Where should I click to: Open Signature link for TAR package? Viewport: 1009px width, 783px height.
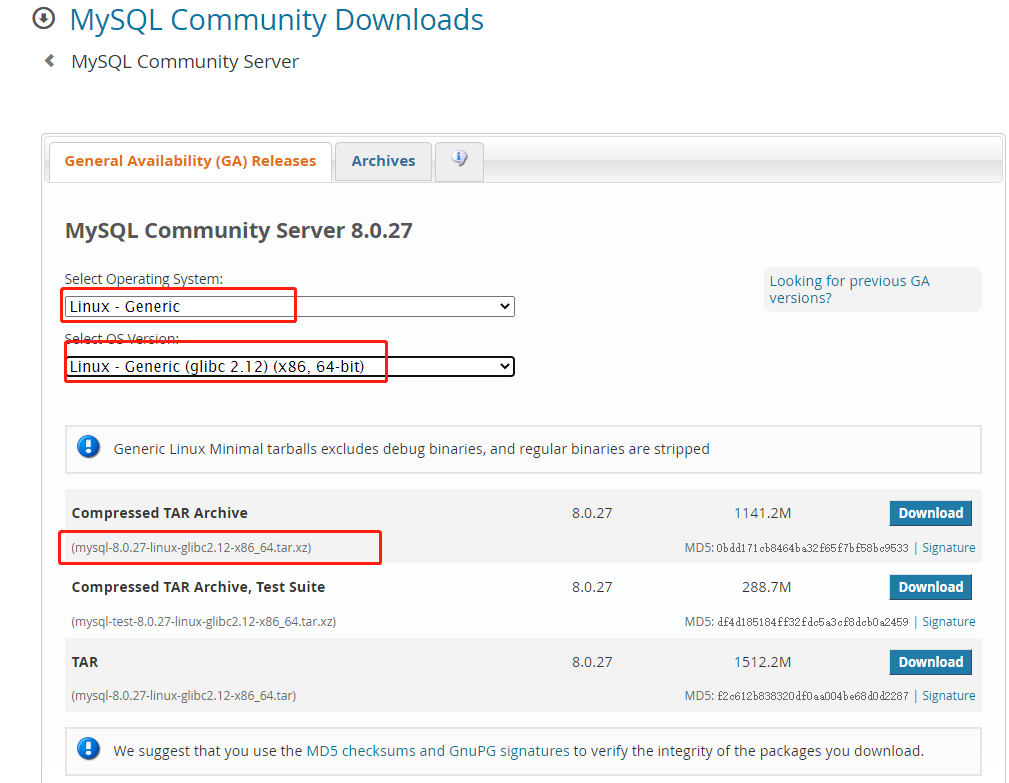[x=949, y=695]
